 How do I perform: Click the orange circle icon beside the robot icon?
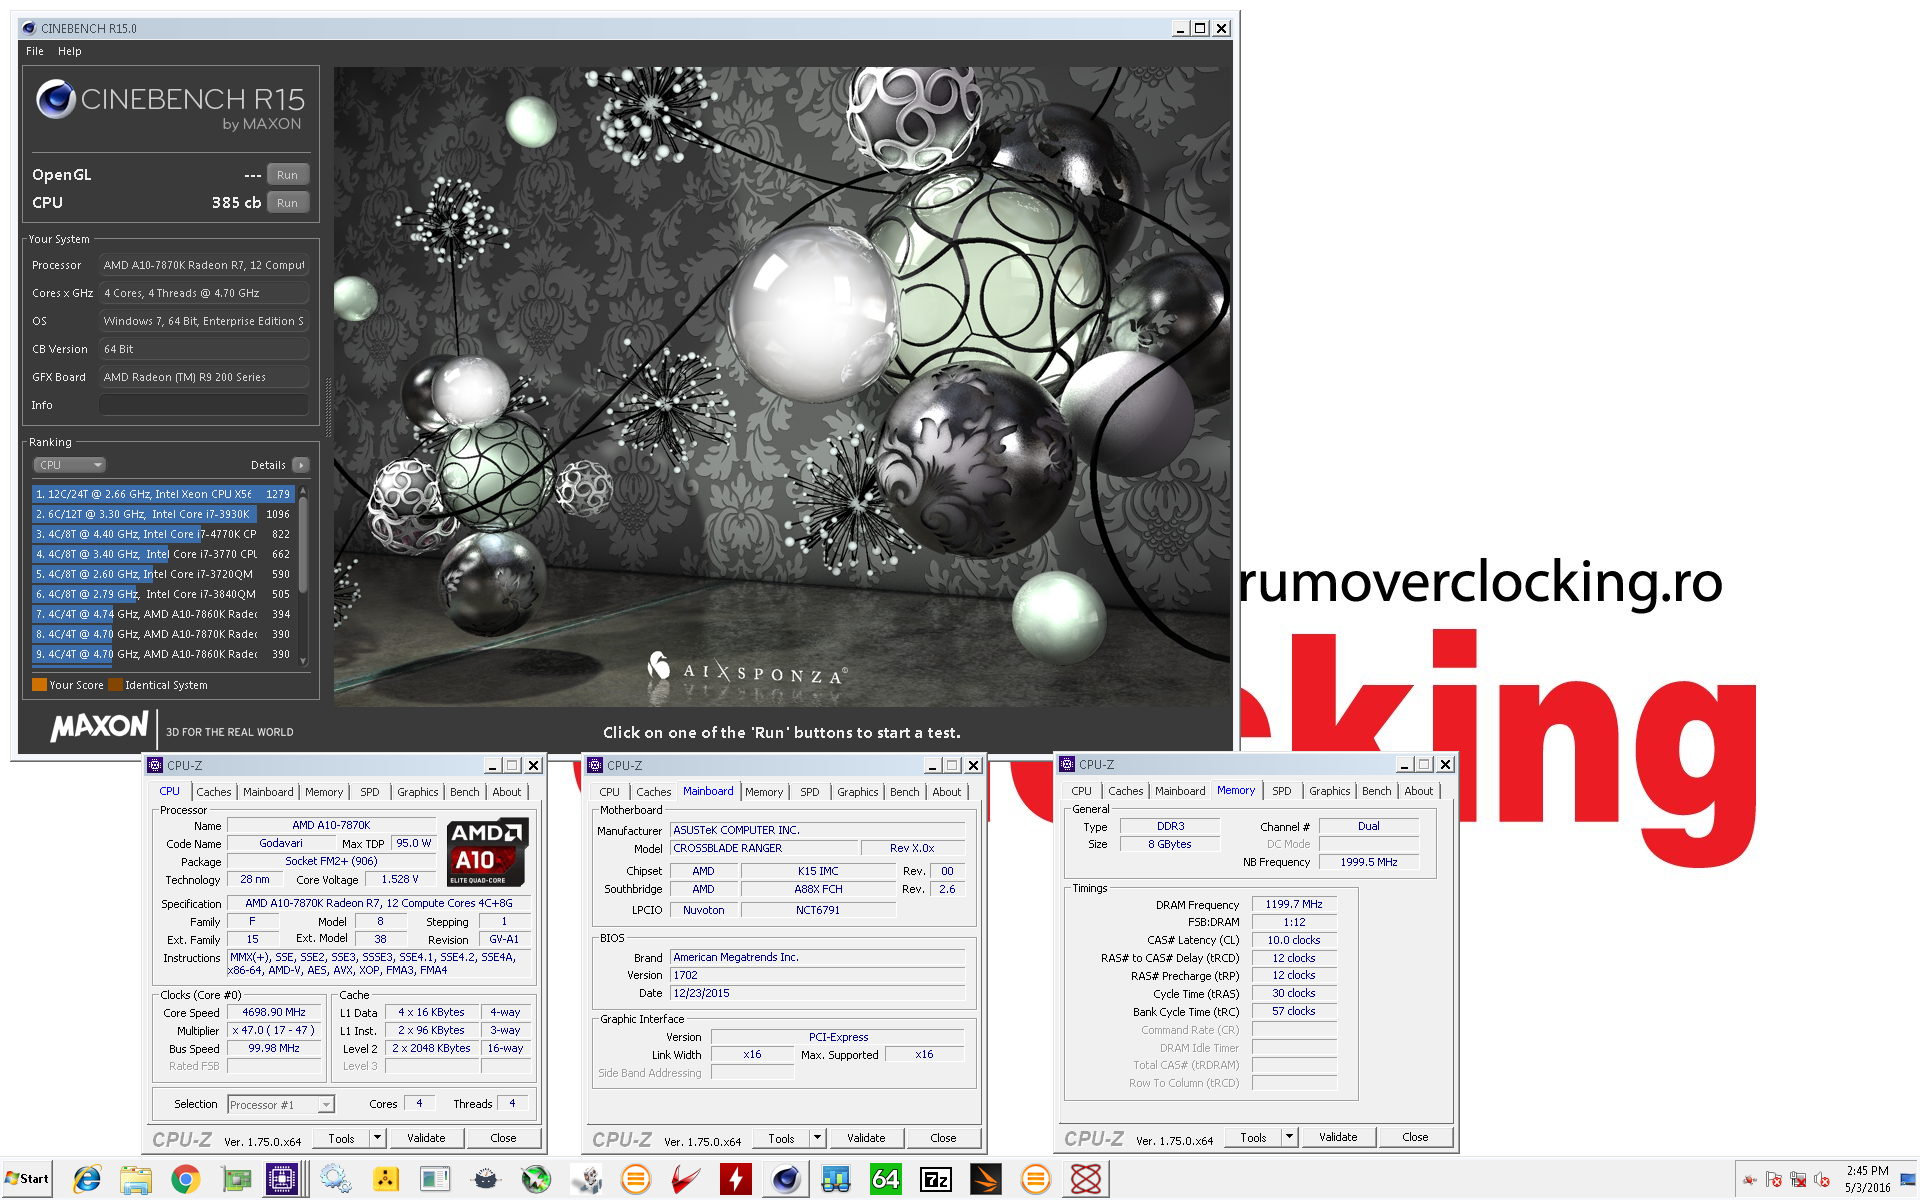click(635, 1180)
